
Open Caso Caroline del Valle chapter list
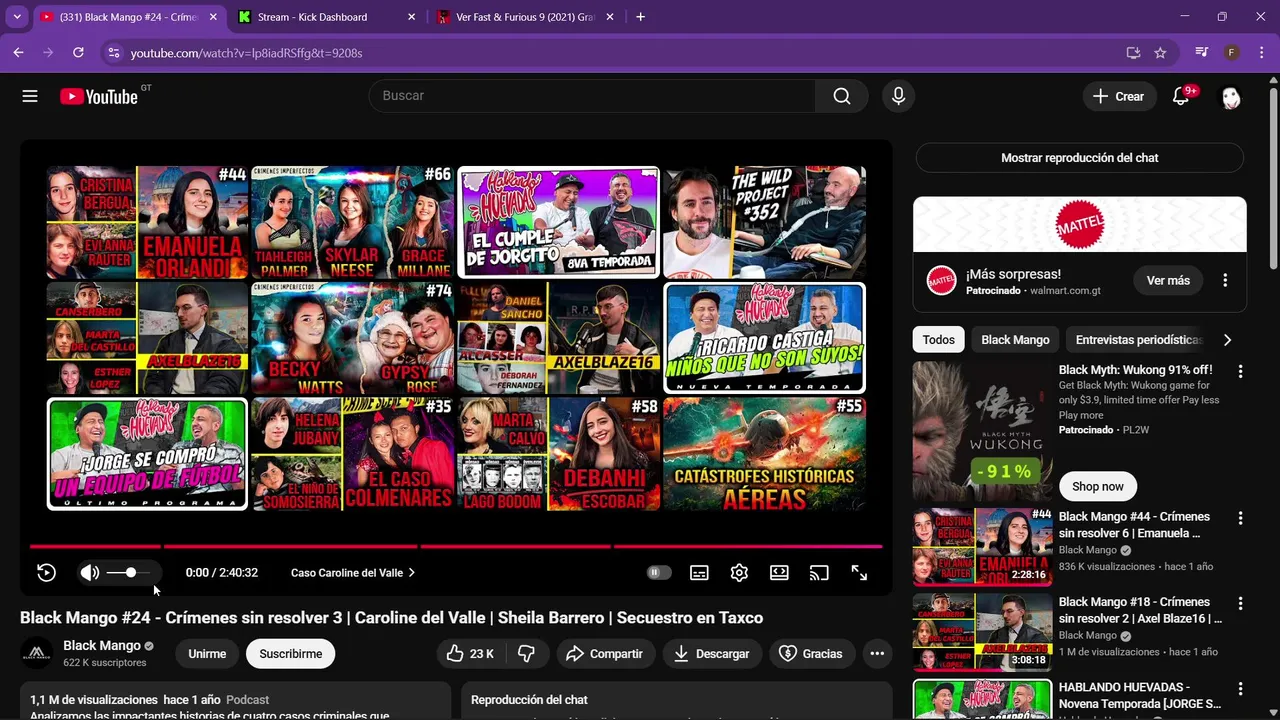coord(353,573)
